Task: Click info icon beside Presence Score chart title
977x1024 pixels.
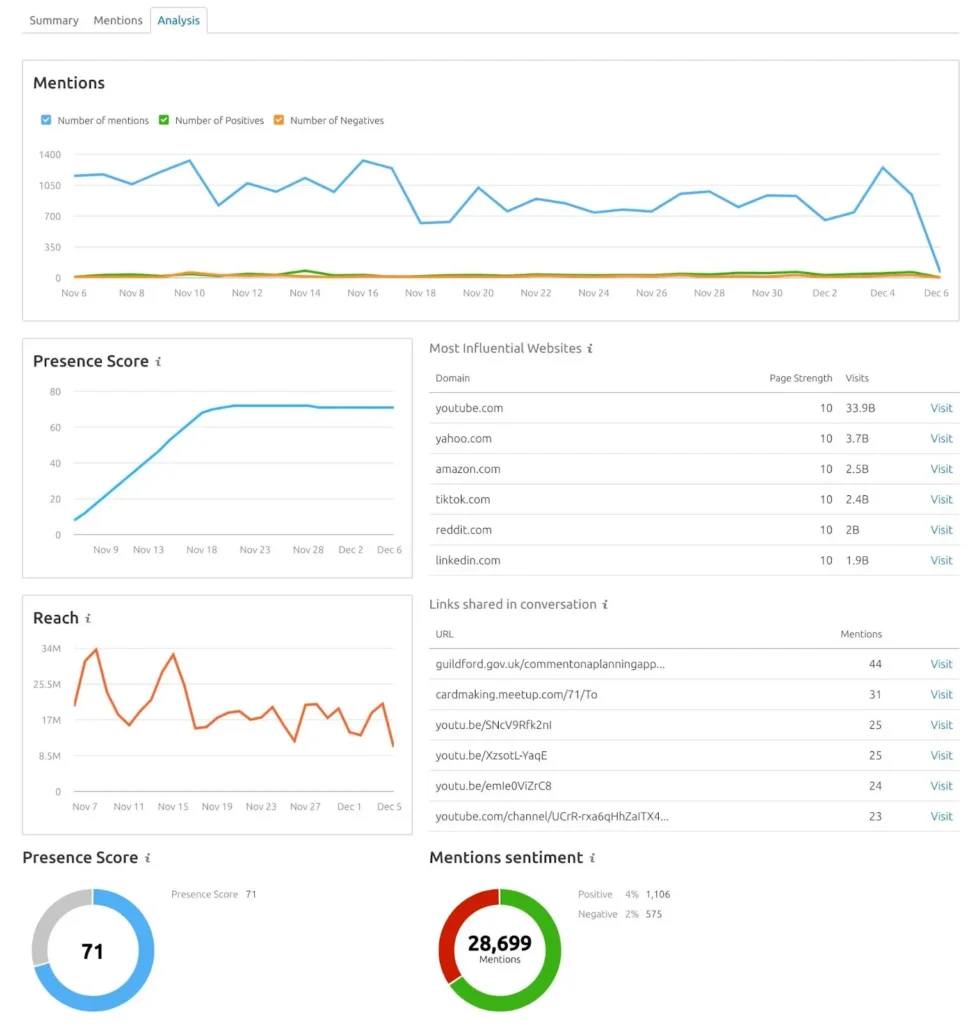Action: (x=160, y=362)
